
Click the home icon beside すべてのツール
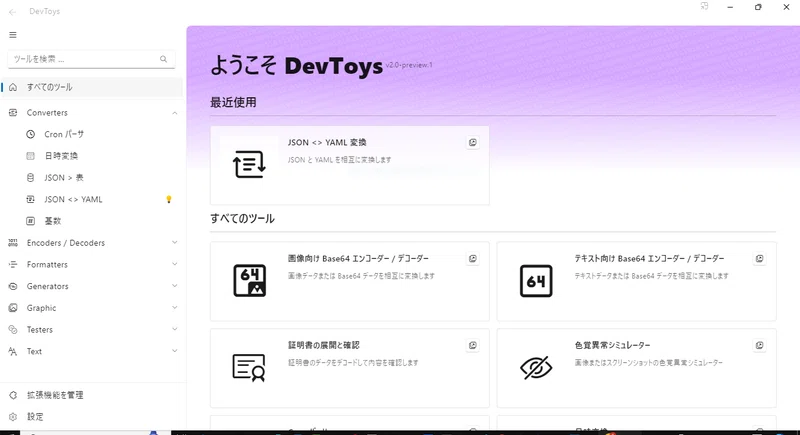(x=13, y=87)
